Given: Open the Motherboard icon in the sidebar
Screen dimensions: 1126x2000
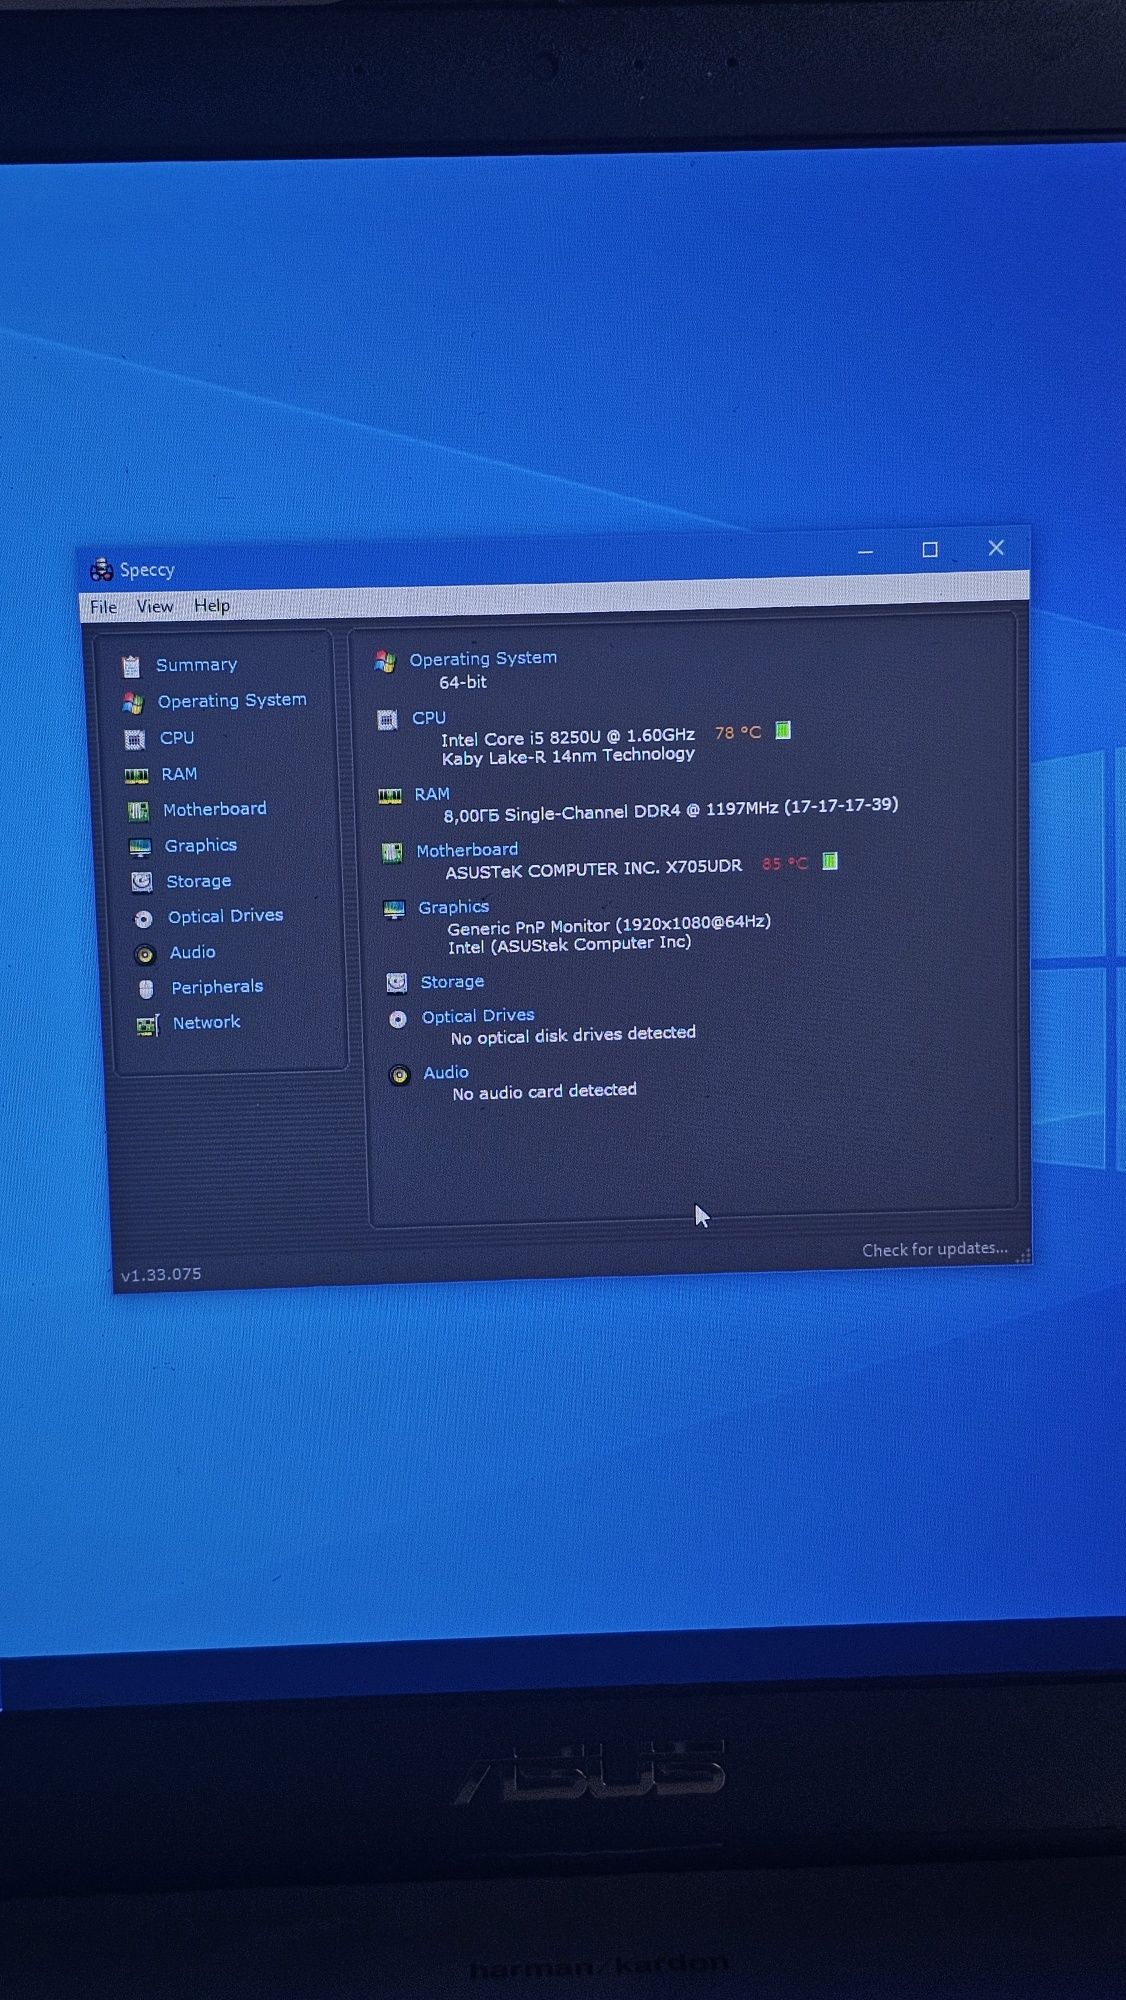Looking at the screenshot, I should [x=139, y=811].
